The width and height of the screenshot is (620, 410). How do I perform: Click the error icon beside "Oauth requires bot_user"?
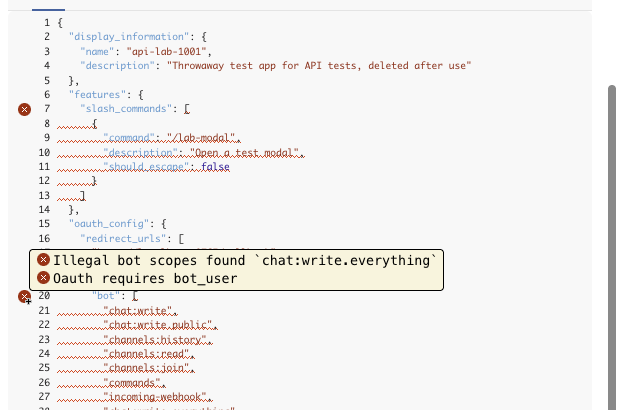43,278
